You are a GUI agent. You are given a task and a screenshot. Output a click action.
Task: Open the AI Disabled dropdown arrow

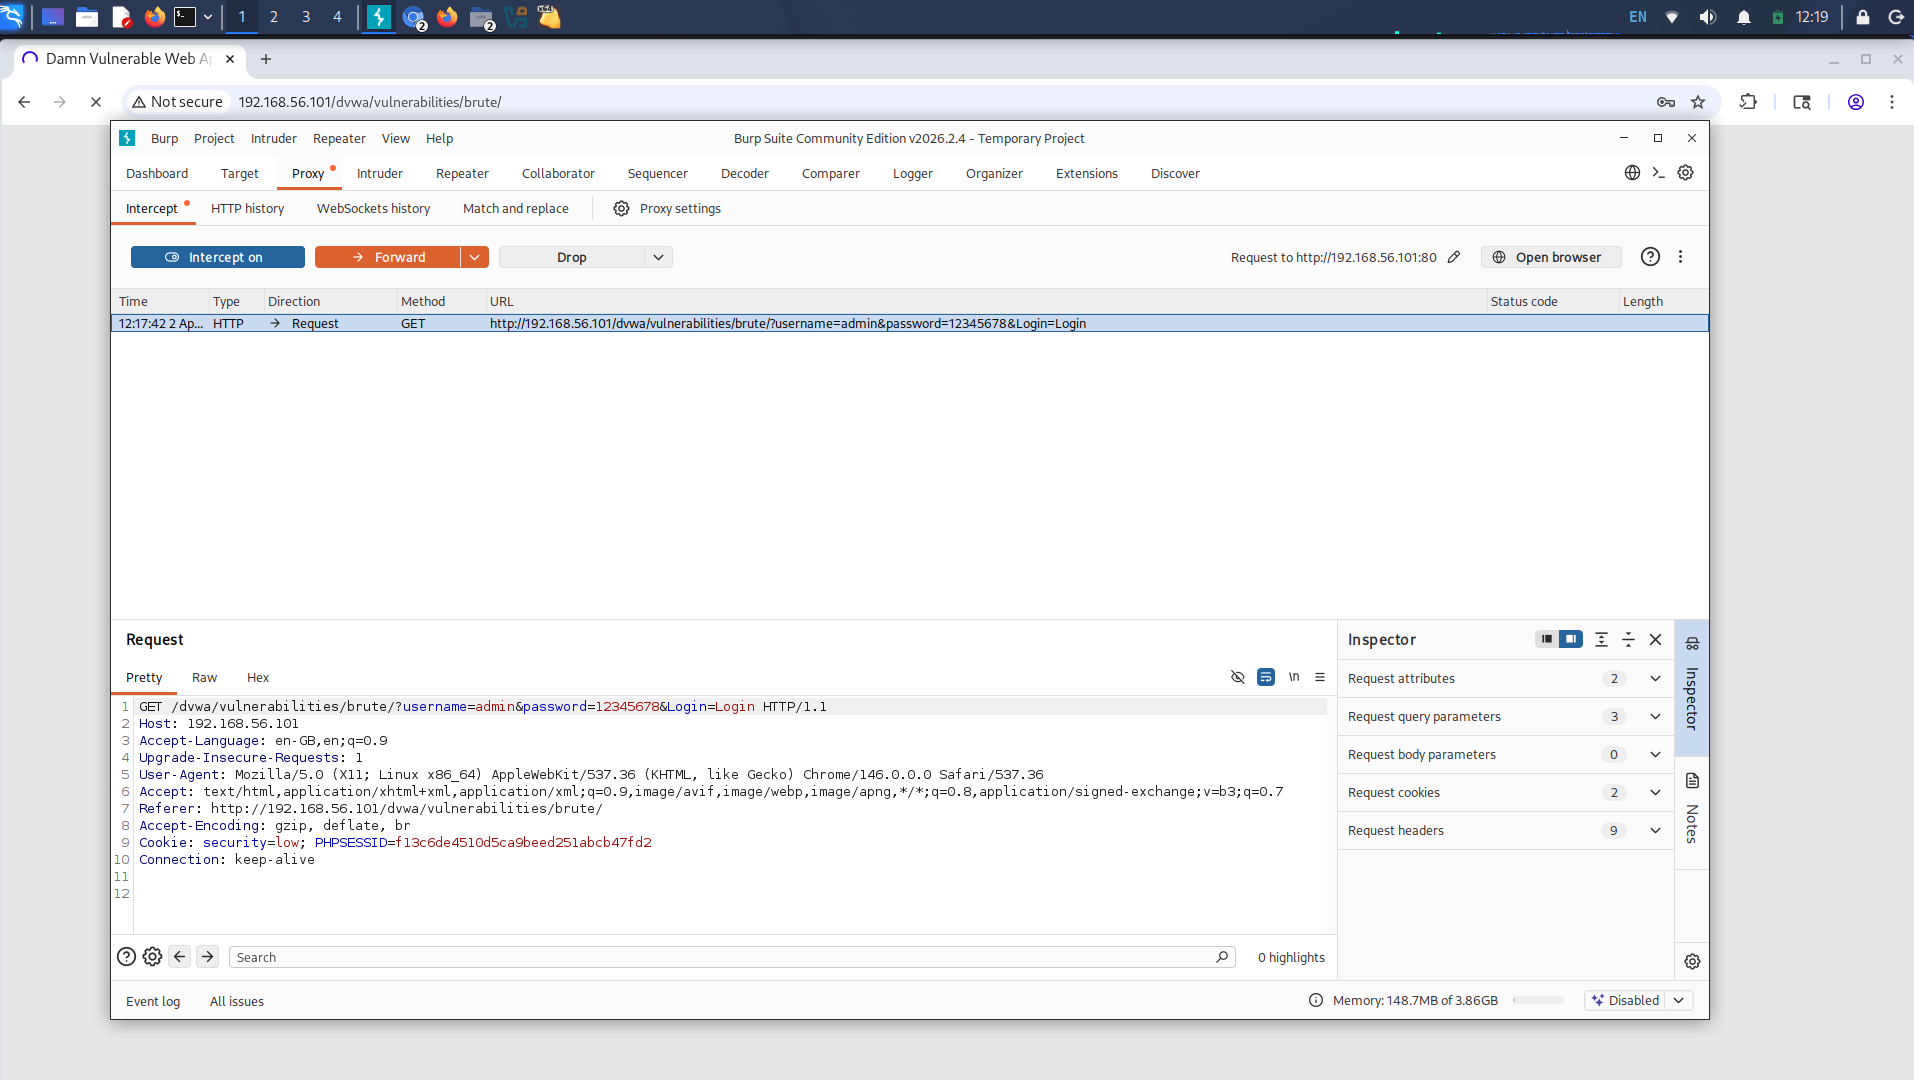[1679, 1000]
